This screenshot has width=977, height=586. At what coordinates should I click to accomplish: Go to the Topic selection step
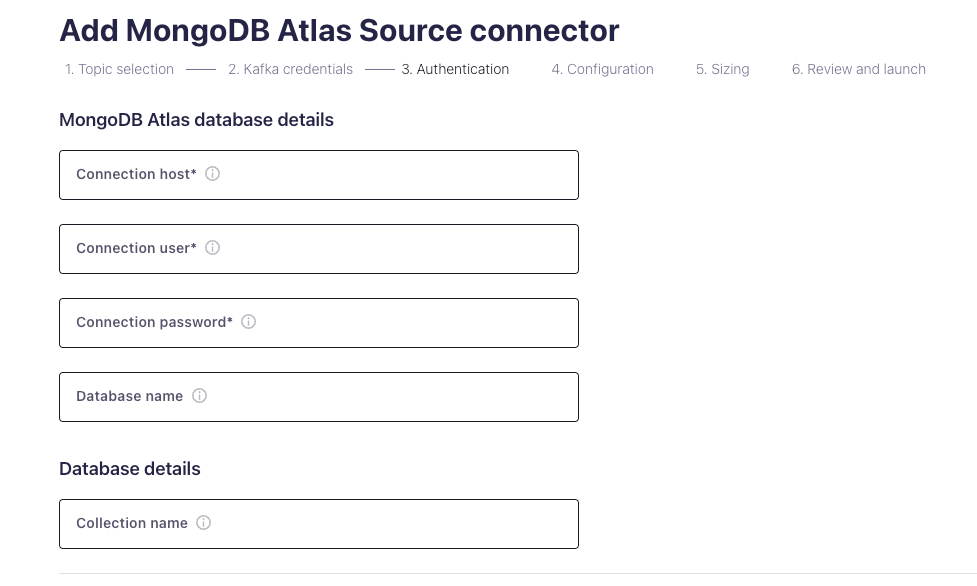[119, 69]
